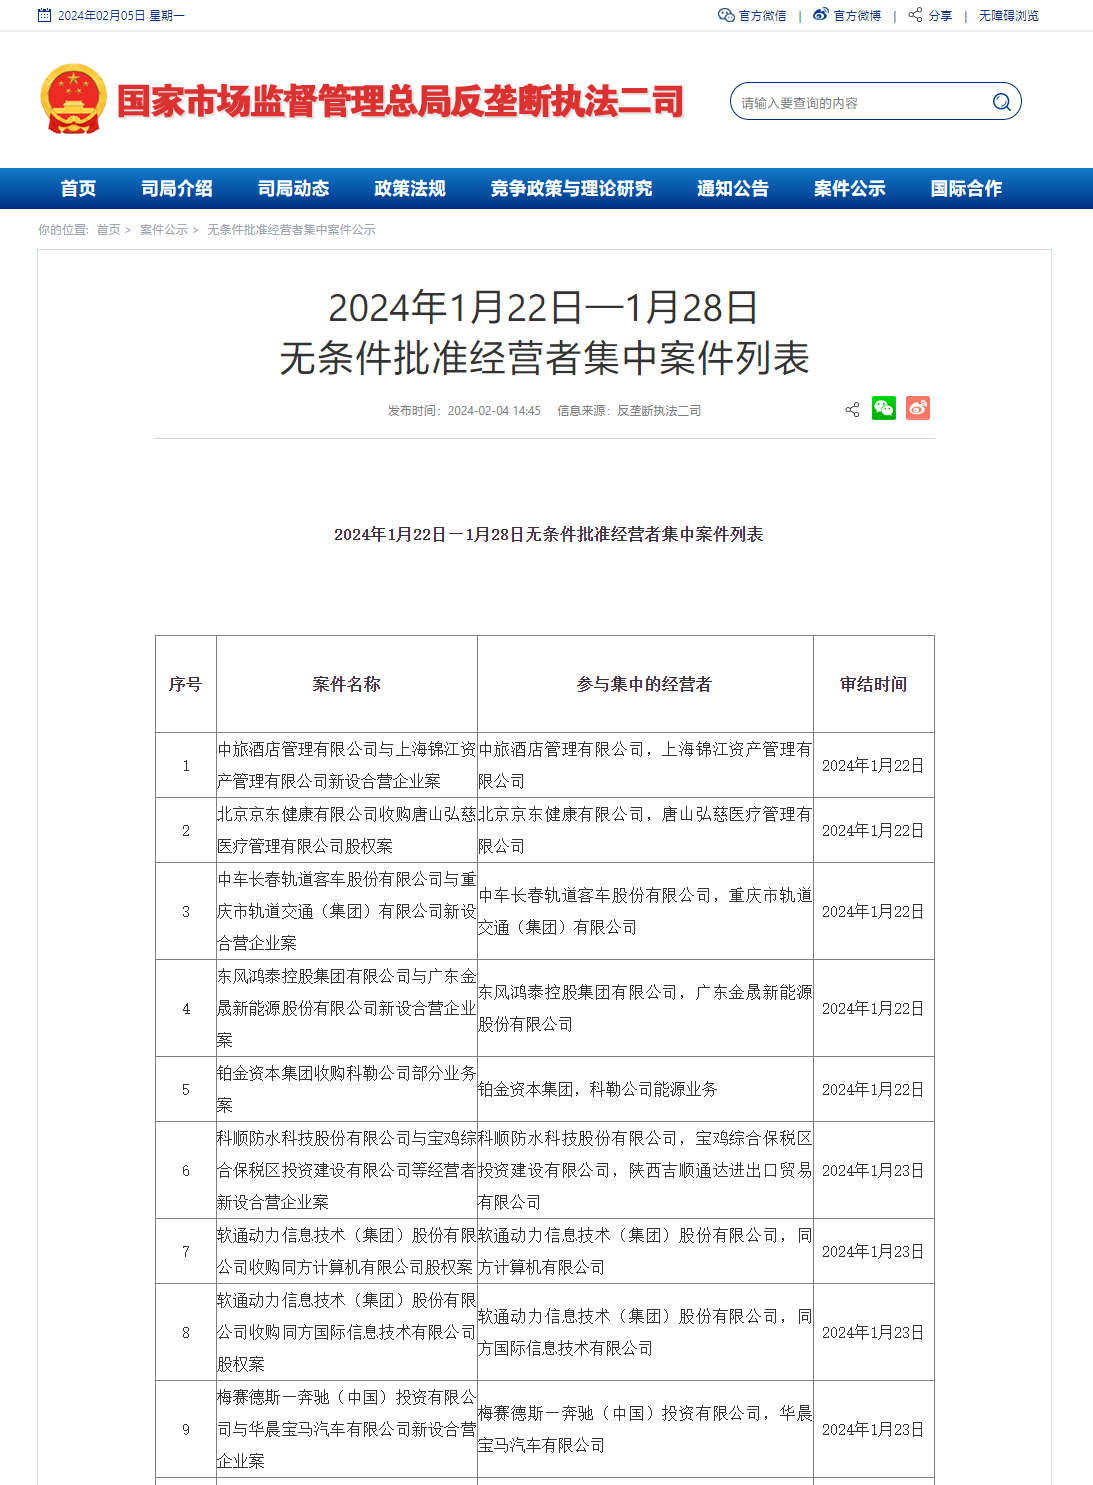Open 通知公告 menu item
Image resolution: width=1093 pixels, height=1485 pixels.
click(x=733, y=188)
